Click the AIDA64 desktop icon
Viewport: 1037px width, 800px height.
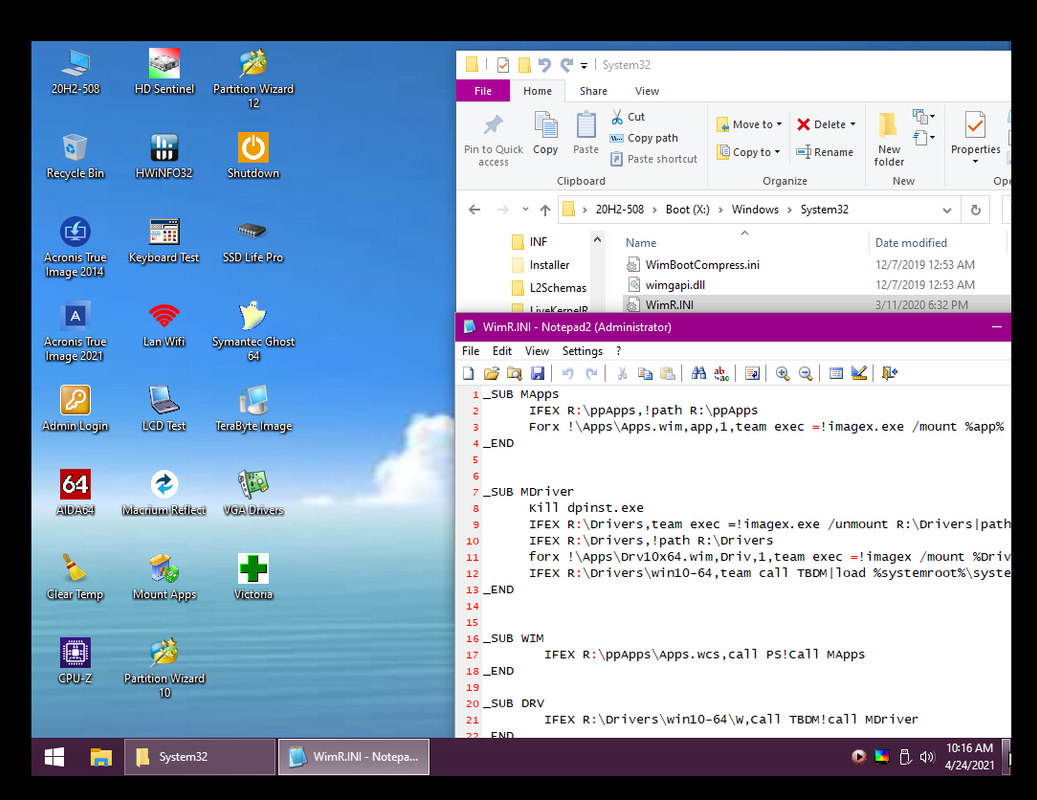click(x=75, y=493)
